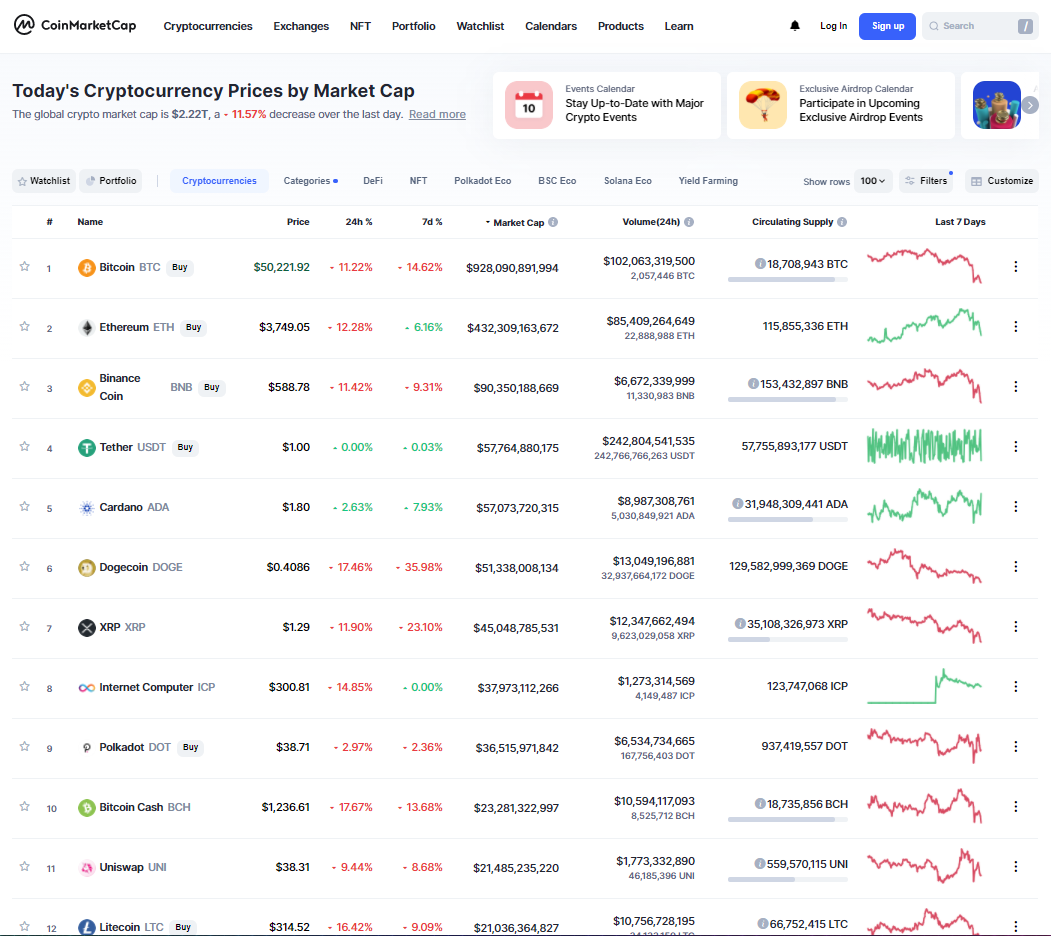The height and width of the screenshot is (936, 1051).
Task: Star Polkadot for watchlist
Action: point(25,746)
